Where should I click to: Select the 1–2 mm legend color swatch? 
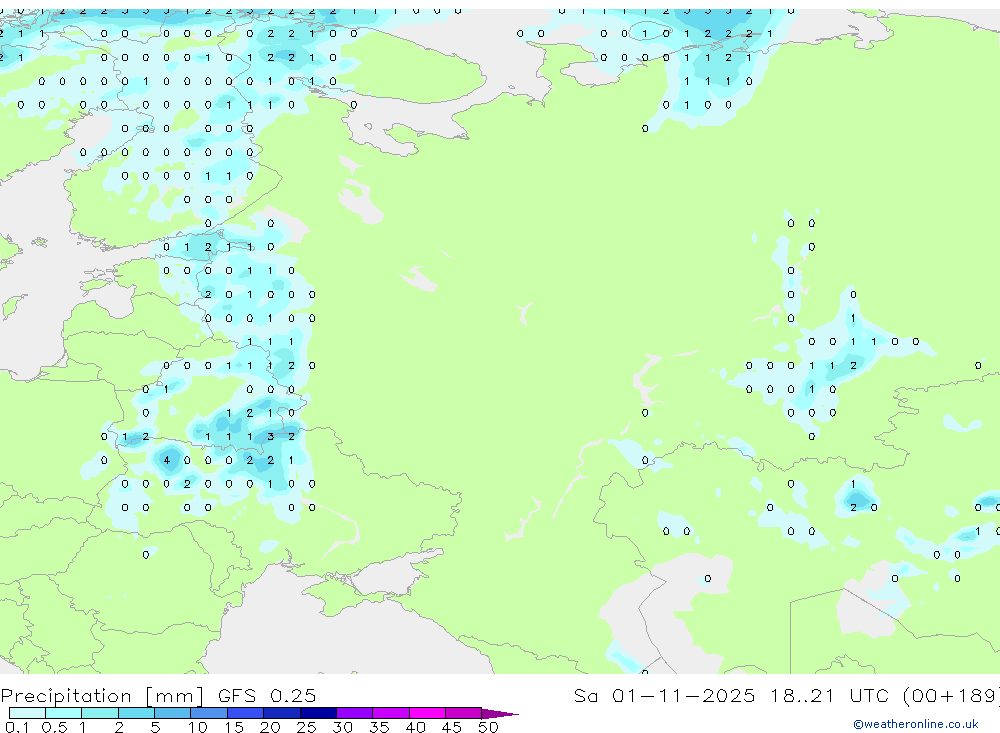[100, 713]
